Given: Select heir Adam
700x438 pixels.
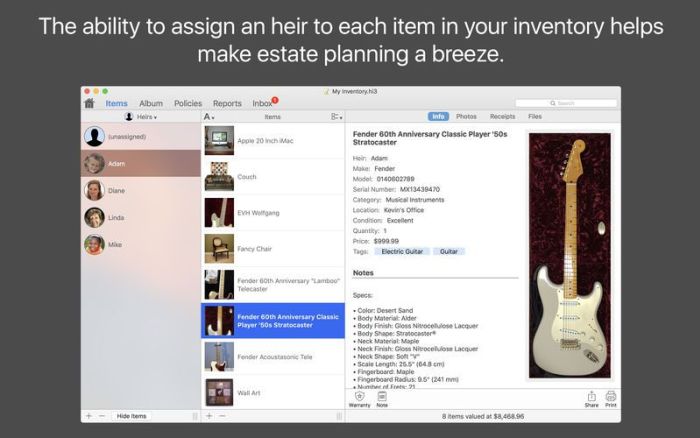Looking at the screenshot, I should pos(141,163).
